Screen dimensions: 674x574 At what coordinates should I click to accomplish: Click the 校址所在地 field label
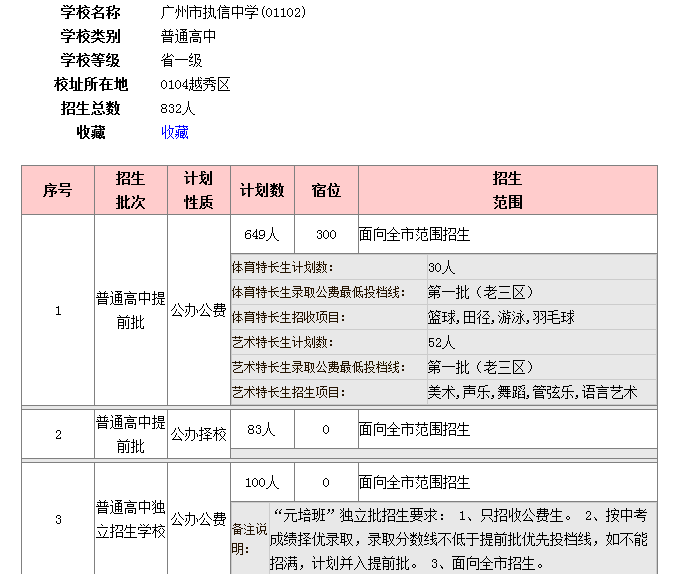pyautogui.click(x=91, y=84)
